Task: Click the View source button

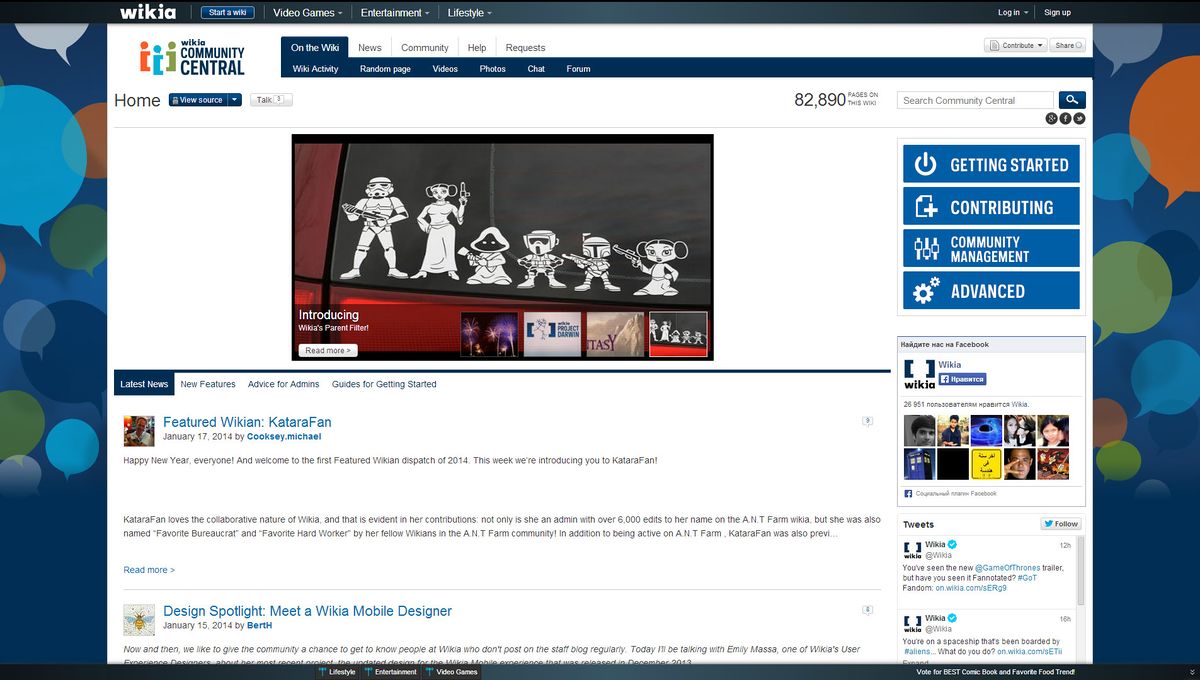Action: click(198, 100)
